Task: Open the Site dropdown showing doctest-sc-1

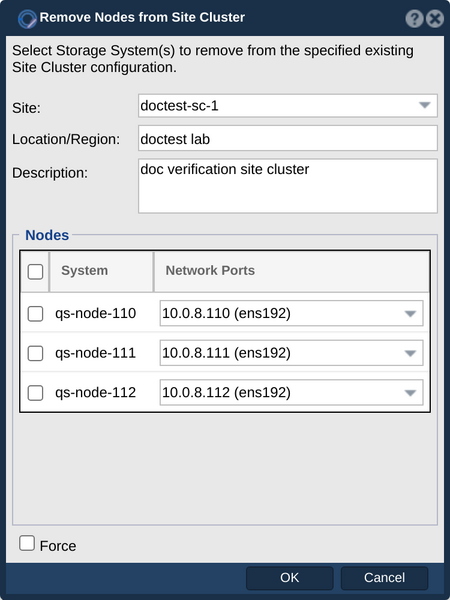Action: (x=287, y=106)
